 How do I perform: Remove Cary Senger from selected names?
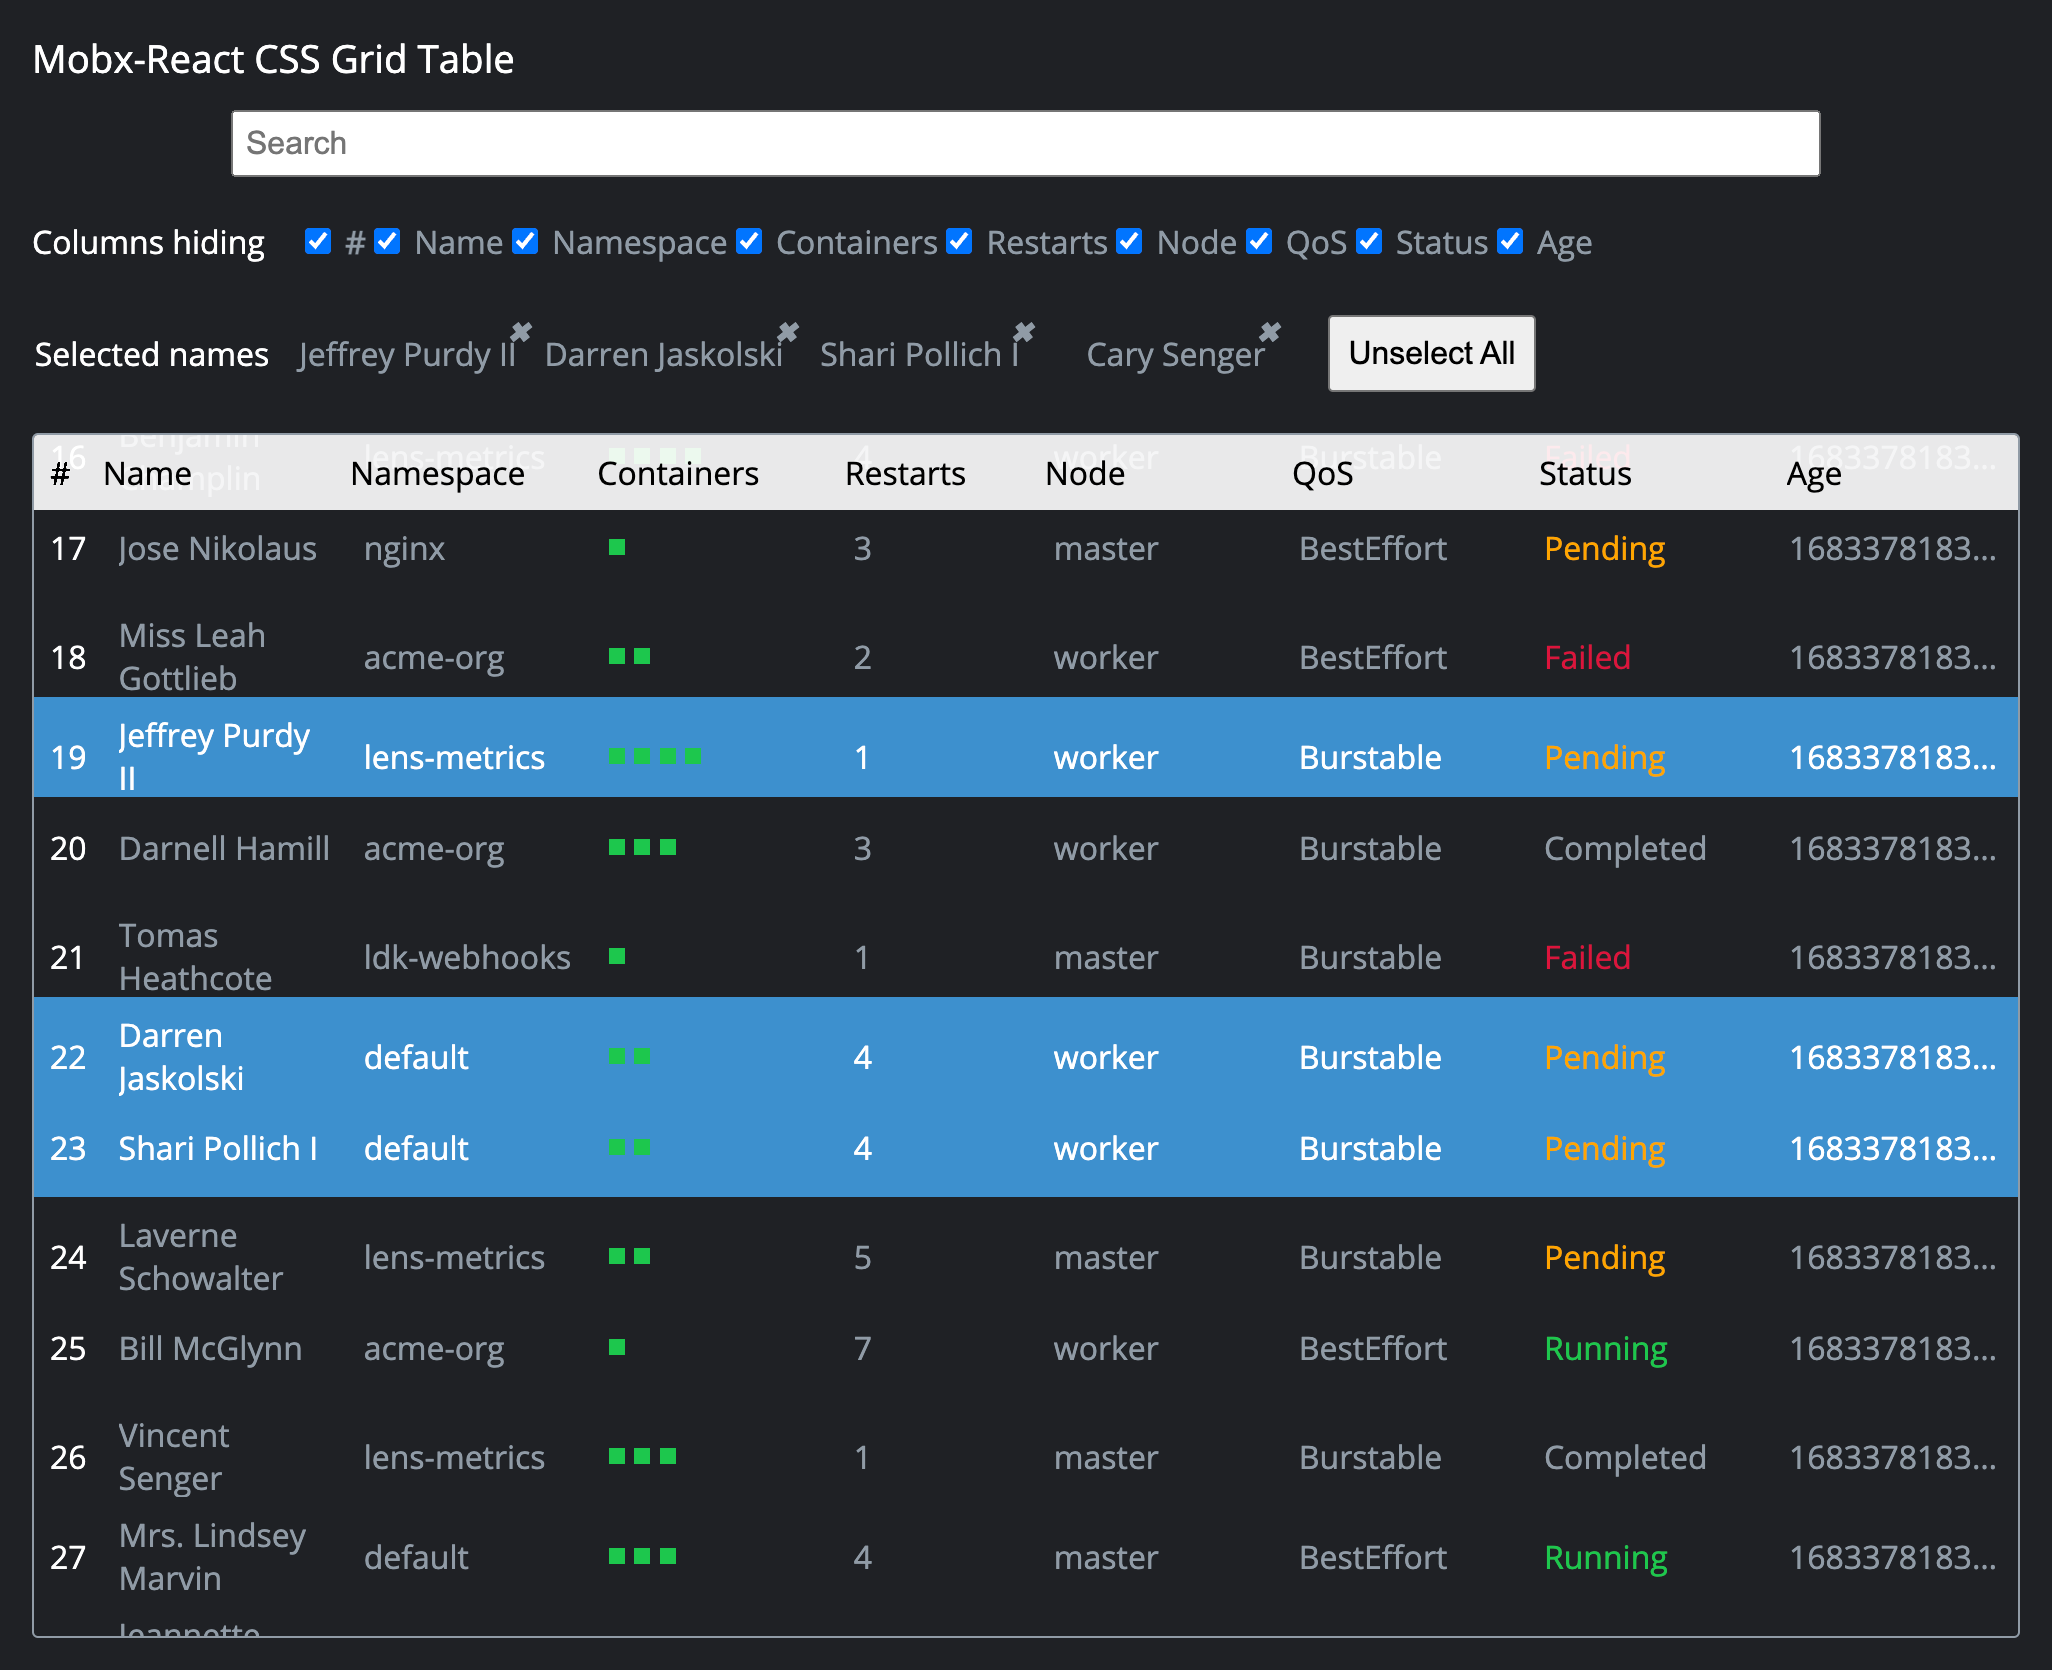pyautogui.click(x=1270, y=332)
